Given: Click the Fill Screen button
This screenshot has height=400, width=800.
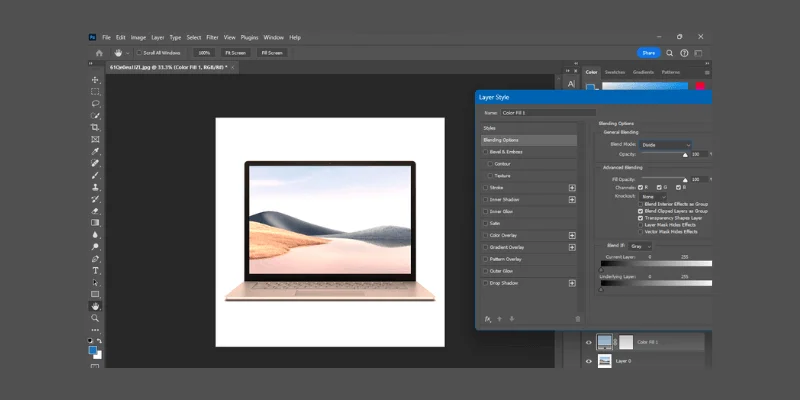Looking at the screenshot, I should point(272,53).
